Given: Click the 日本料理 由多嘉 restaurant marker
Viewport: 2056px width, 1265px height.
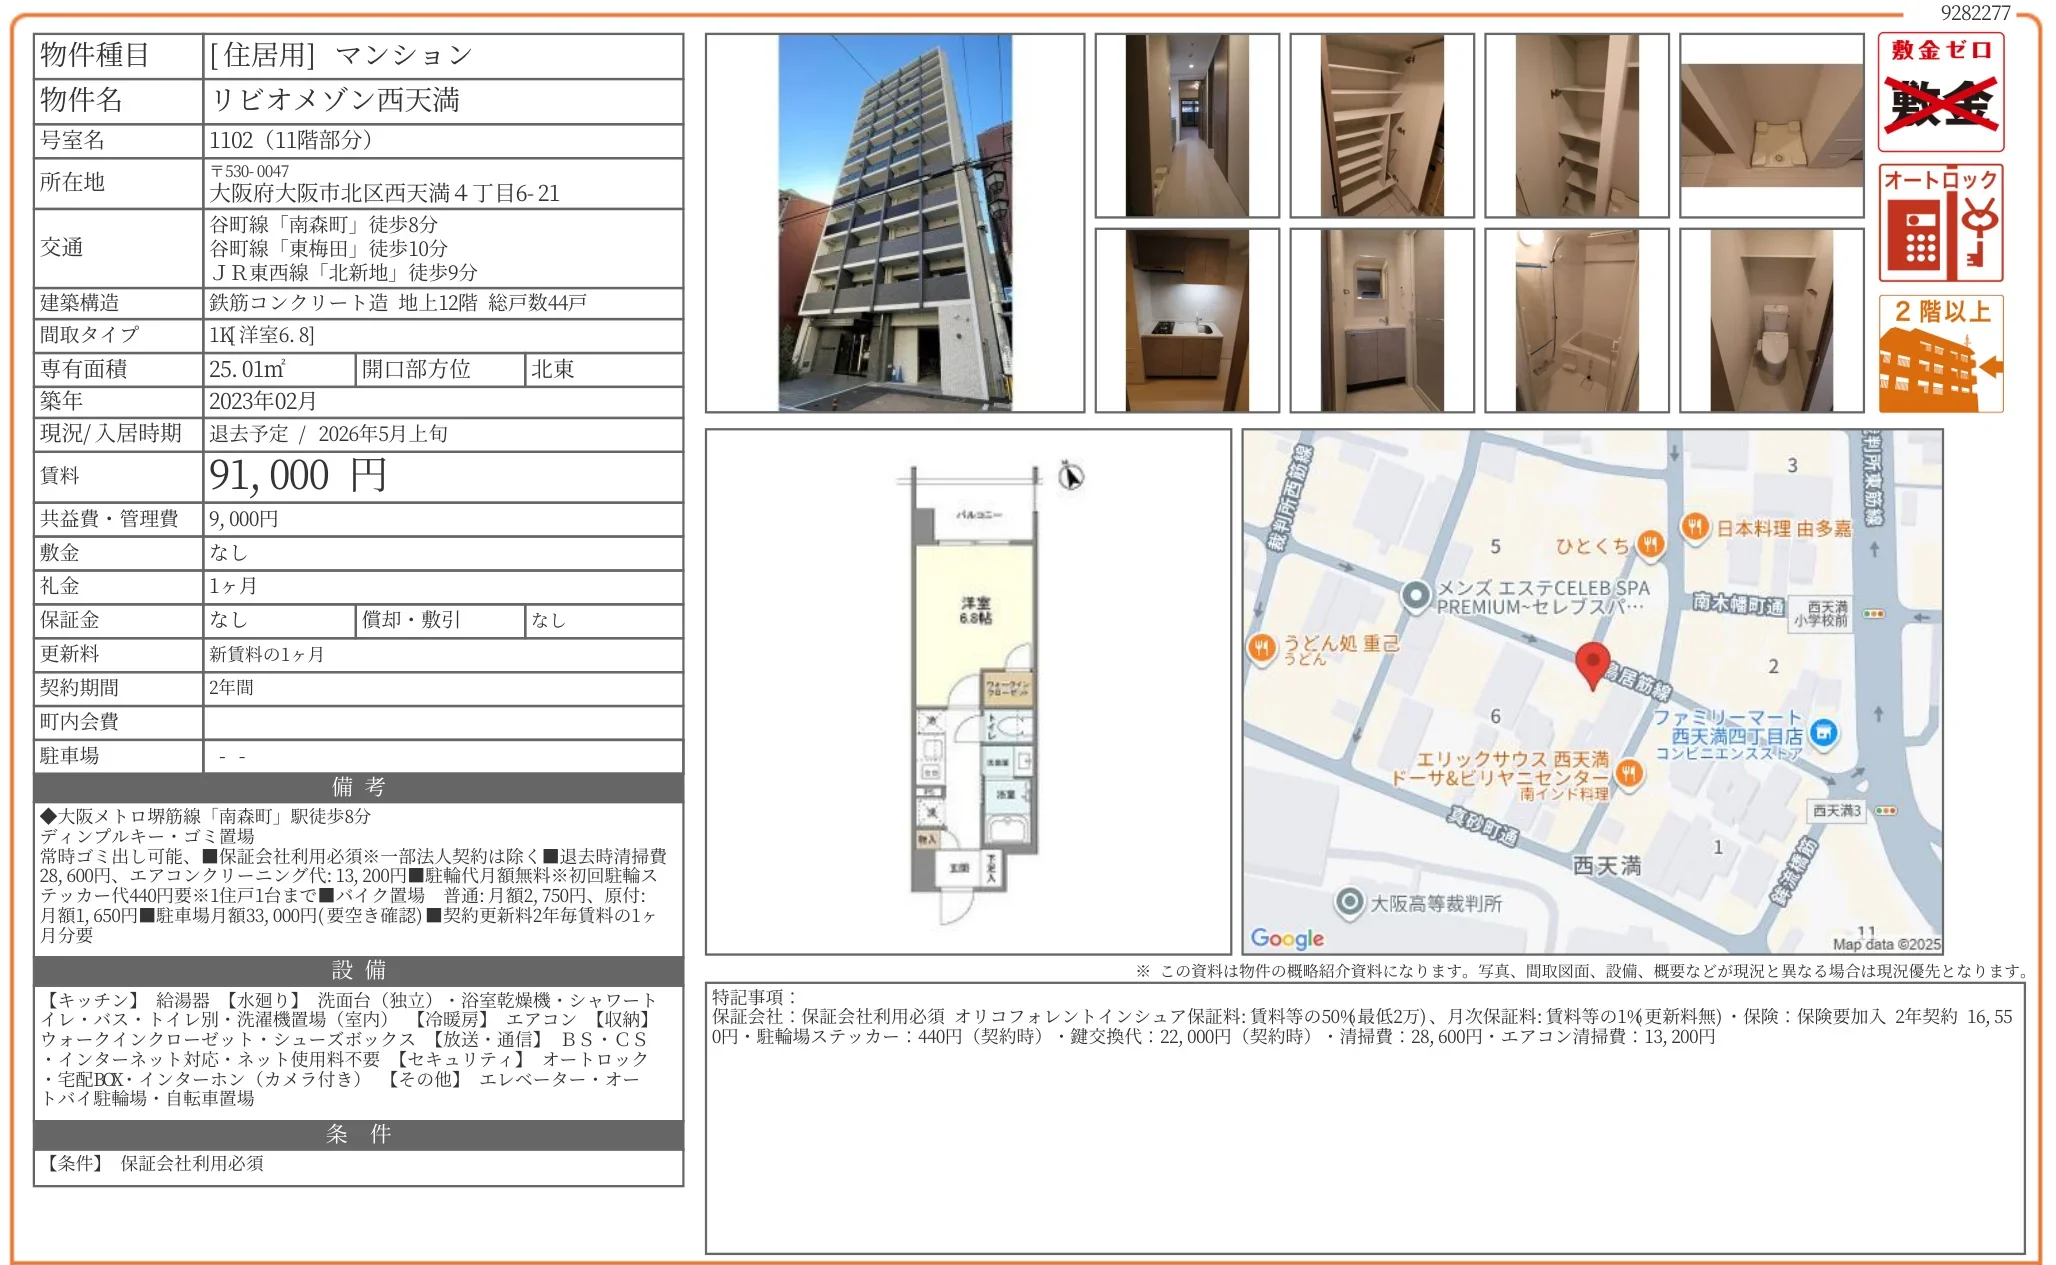Looking at the screenshot, I should coord(1694,527).
